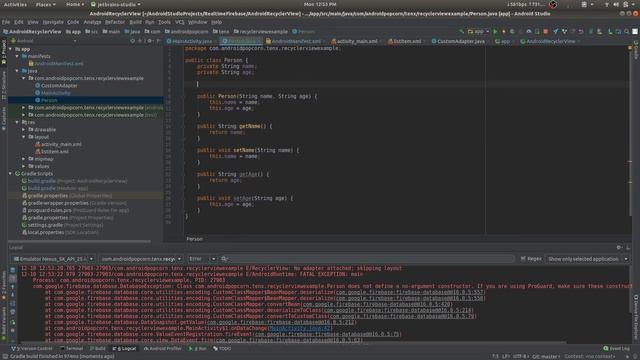The width and height of the screenshot is (640, 360).
Task: Open the Emulator Nexus_5X device dropdown
Action: coord(53,259)
